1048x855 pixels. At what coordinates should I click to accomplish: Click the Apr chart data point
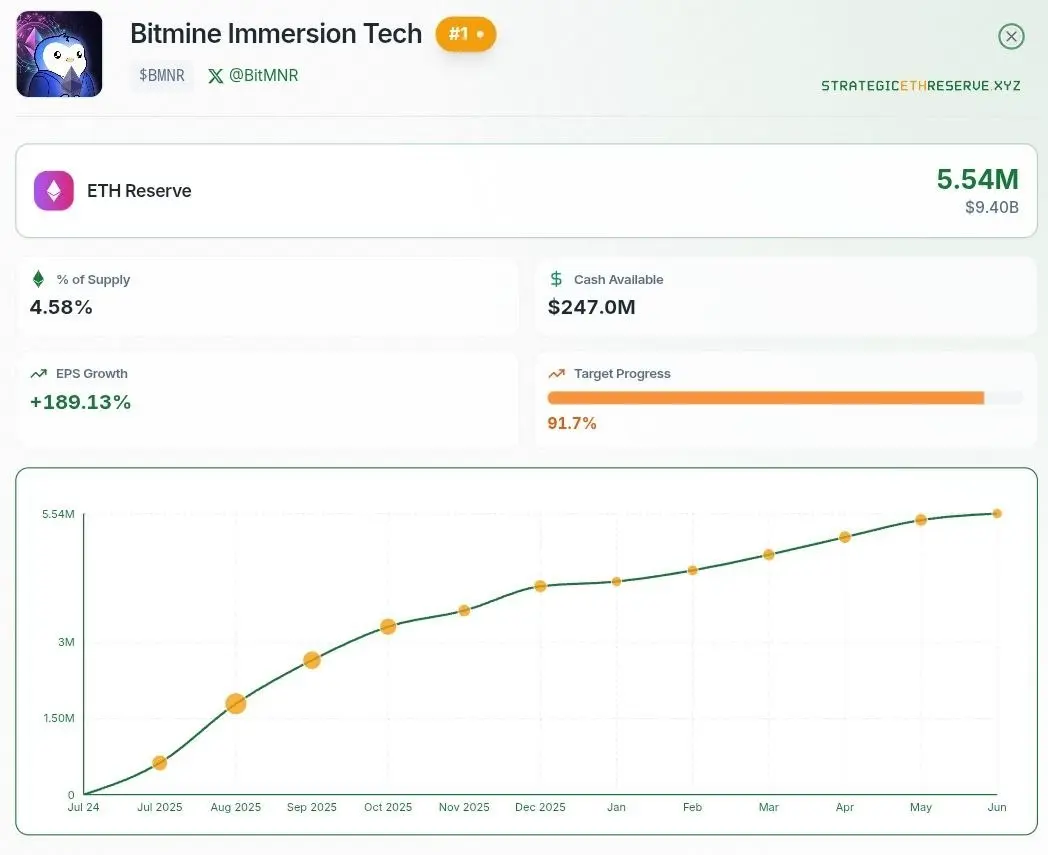coord(845,537)
